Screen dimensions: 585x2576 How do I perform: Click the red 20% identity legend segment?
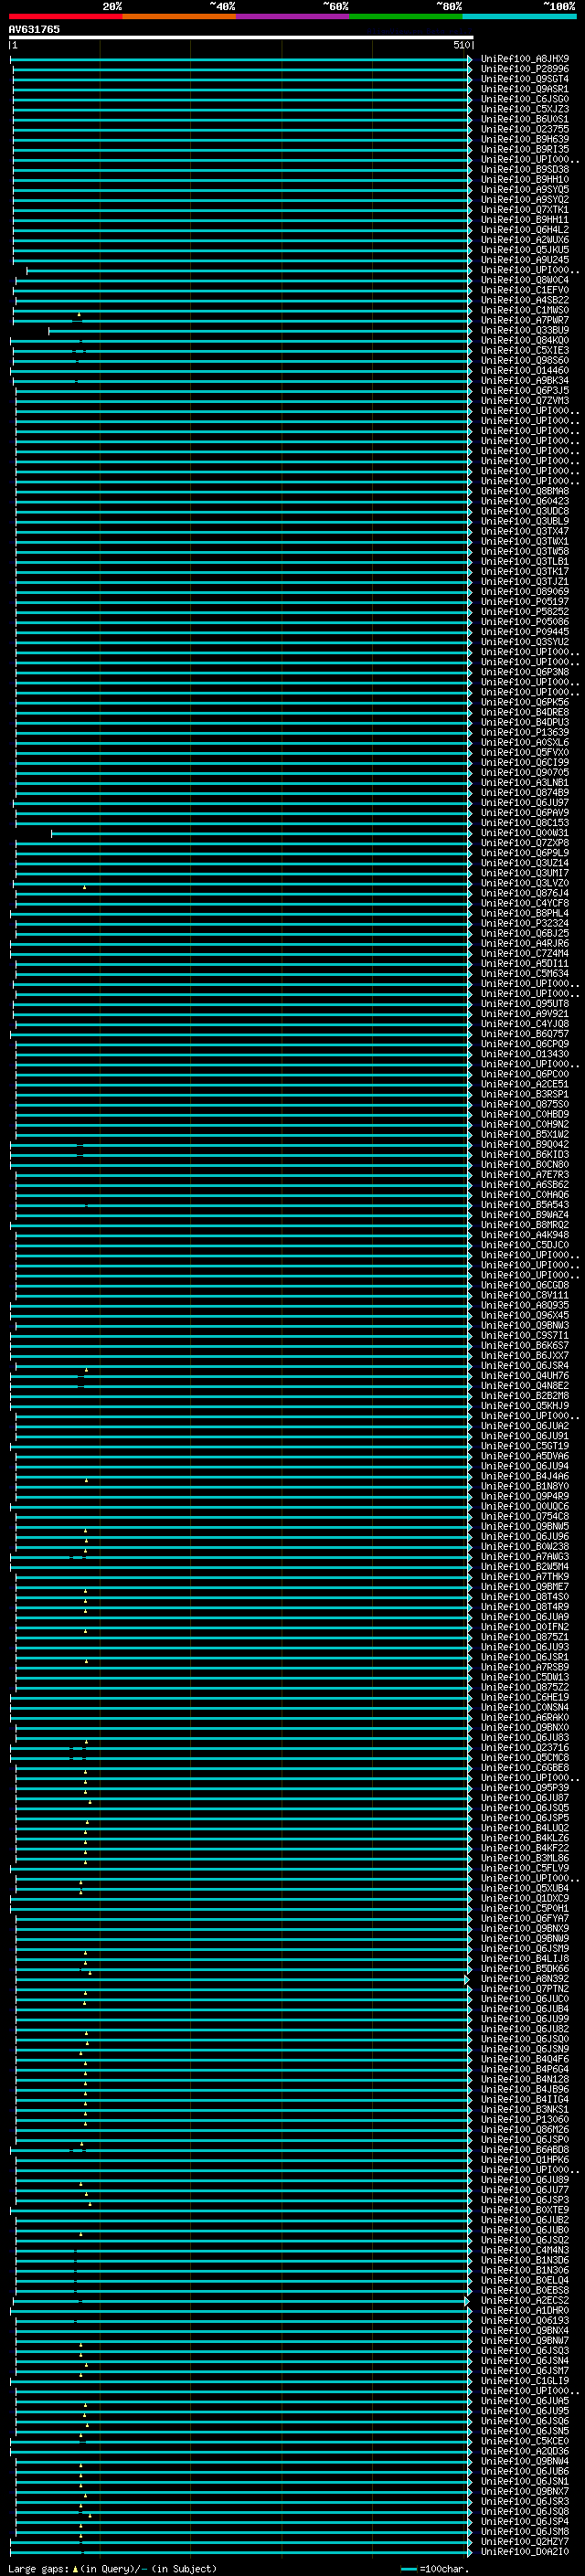(x=66, y=16)
